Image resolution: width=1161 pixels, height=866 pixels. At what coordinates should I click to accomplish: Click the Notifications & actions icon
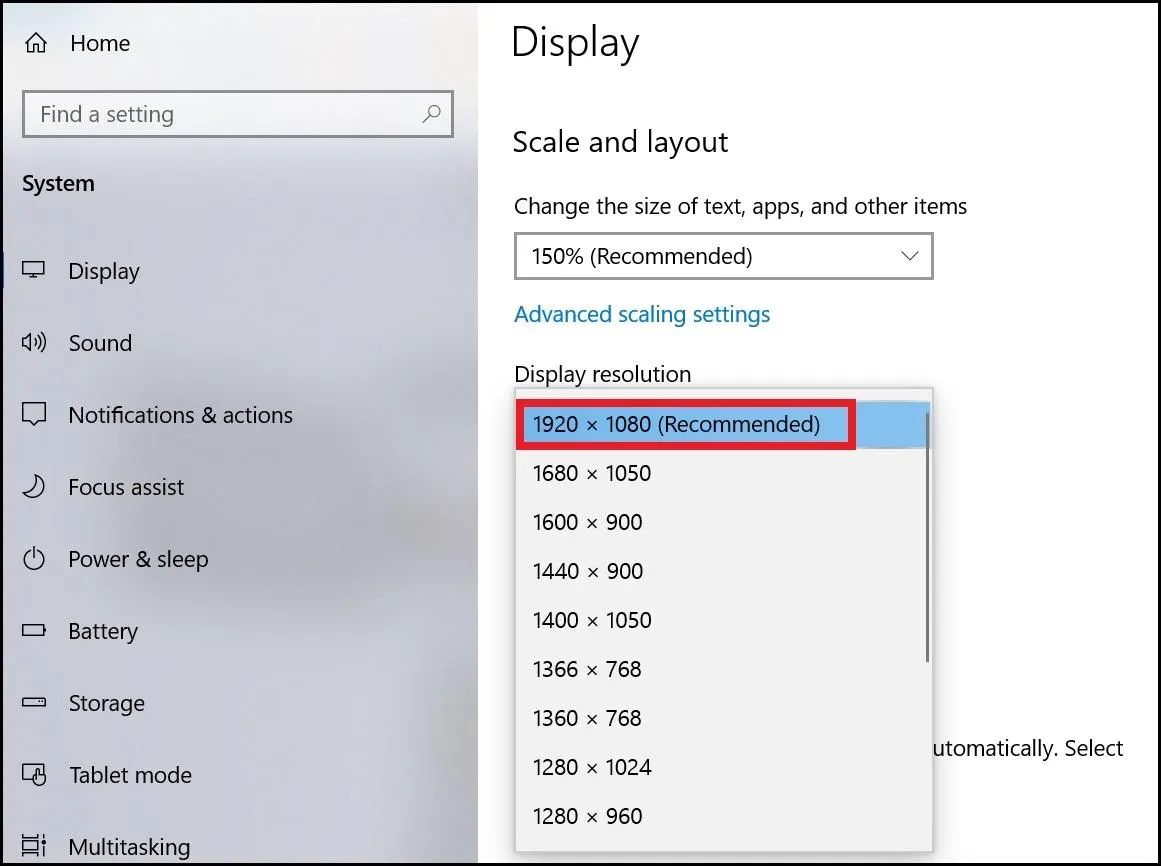click(x=35, y=415)
